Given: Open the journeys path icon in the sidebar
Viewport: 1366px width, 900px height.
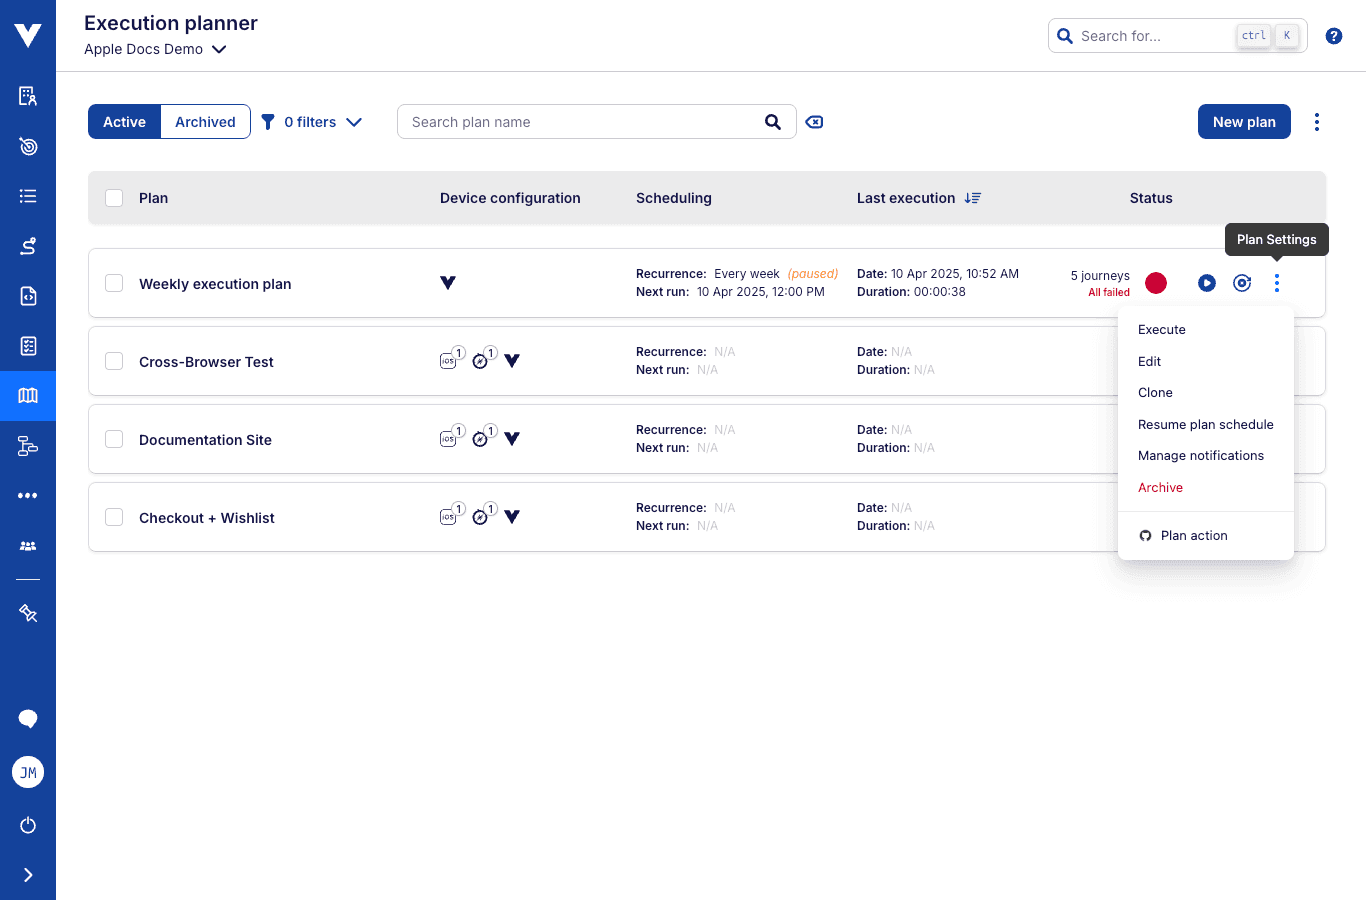Looking at the screenshot, I should [28, 245].
